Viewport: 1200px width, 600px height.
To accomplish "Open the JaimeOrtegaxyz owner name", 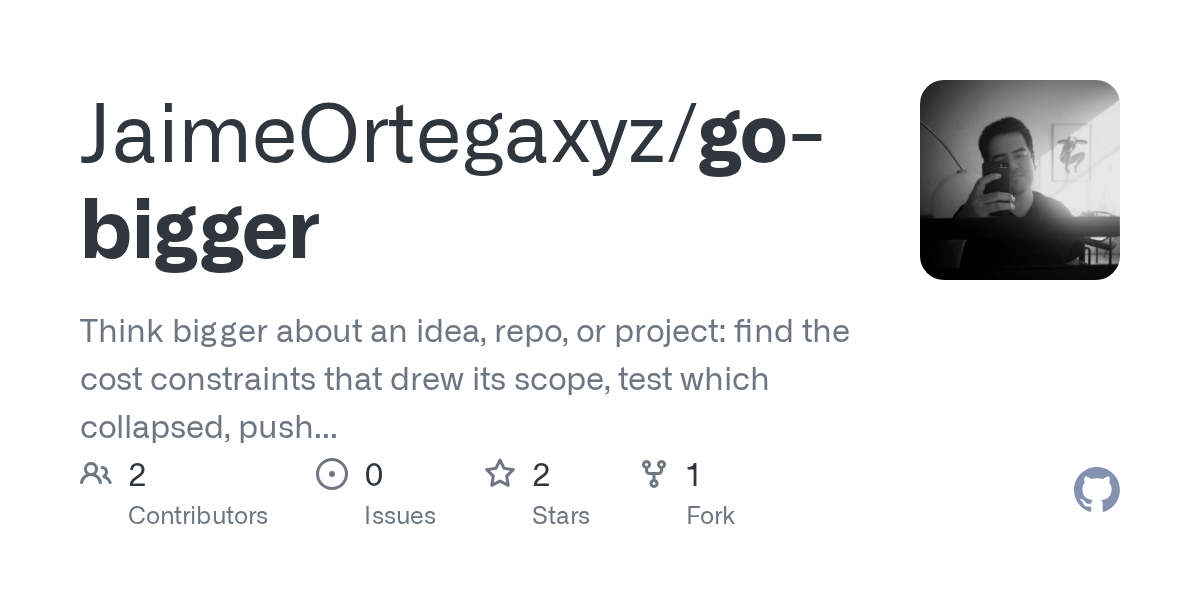I will (381, 136).
